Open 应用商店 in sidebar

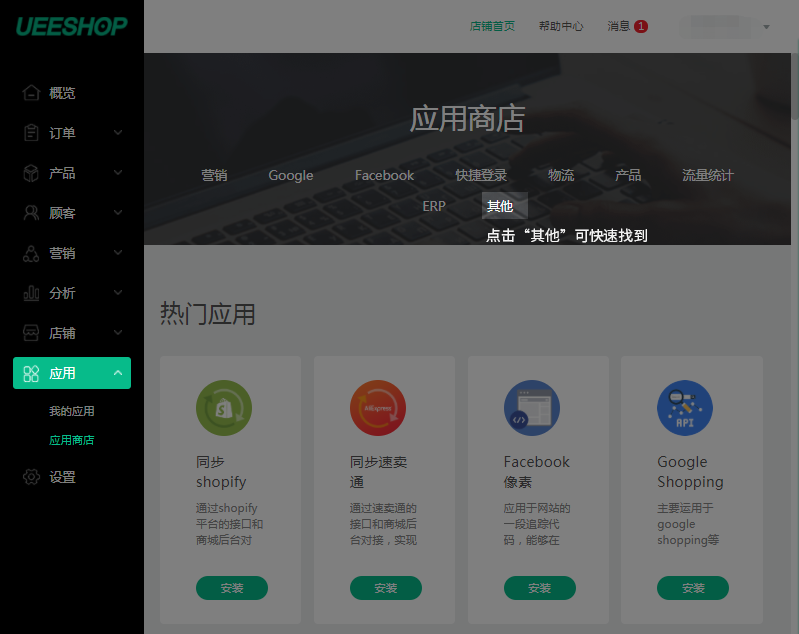[x=72, y=440]
